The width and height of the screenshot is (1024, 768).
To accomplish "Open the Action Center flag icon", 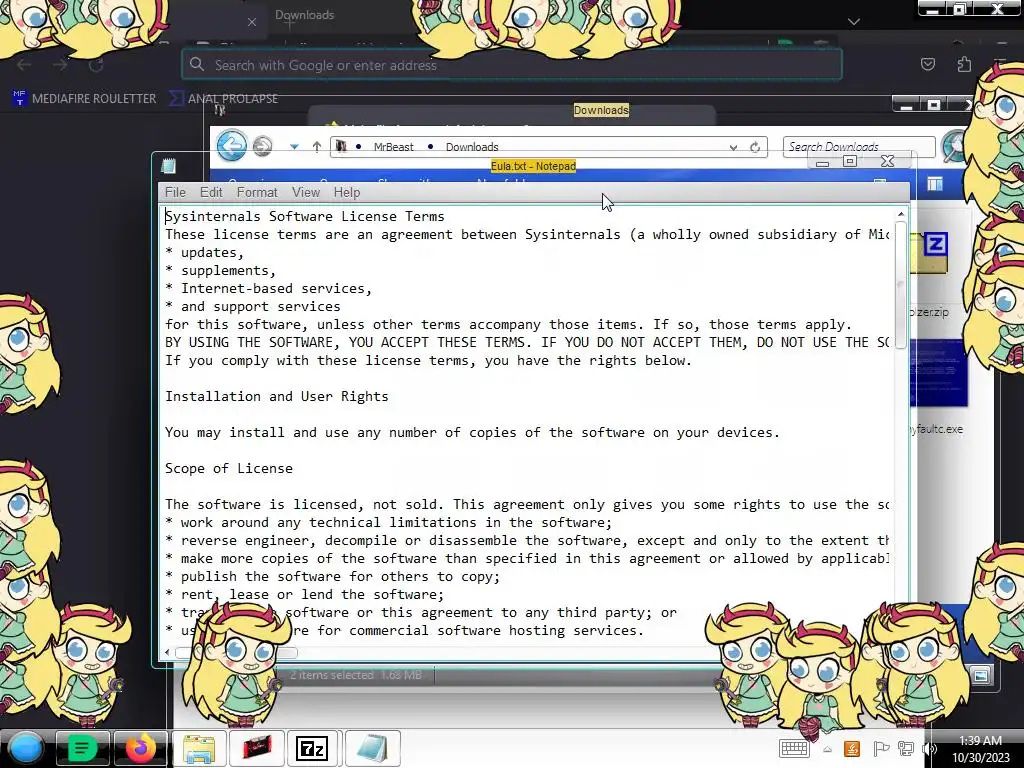I will [880, 748].
